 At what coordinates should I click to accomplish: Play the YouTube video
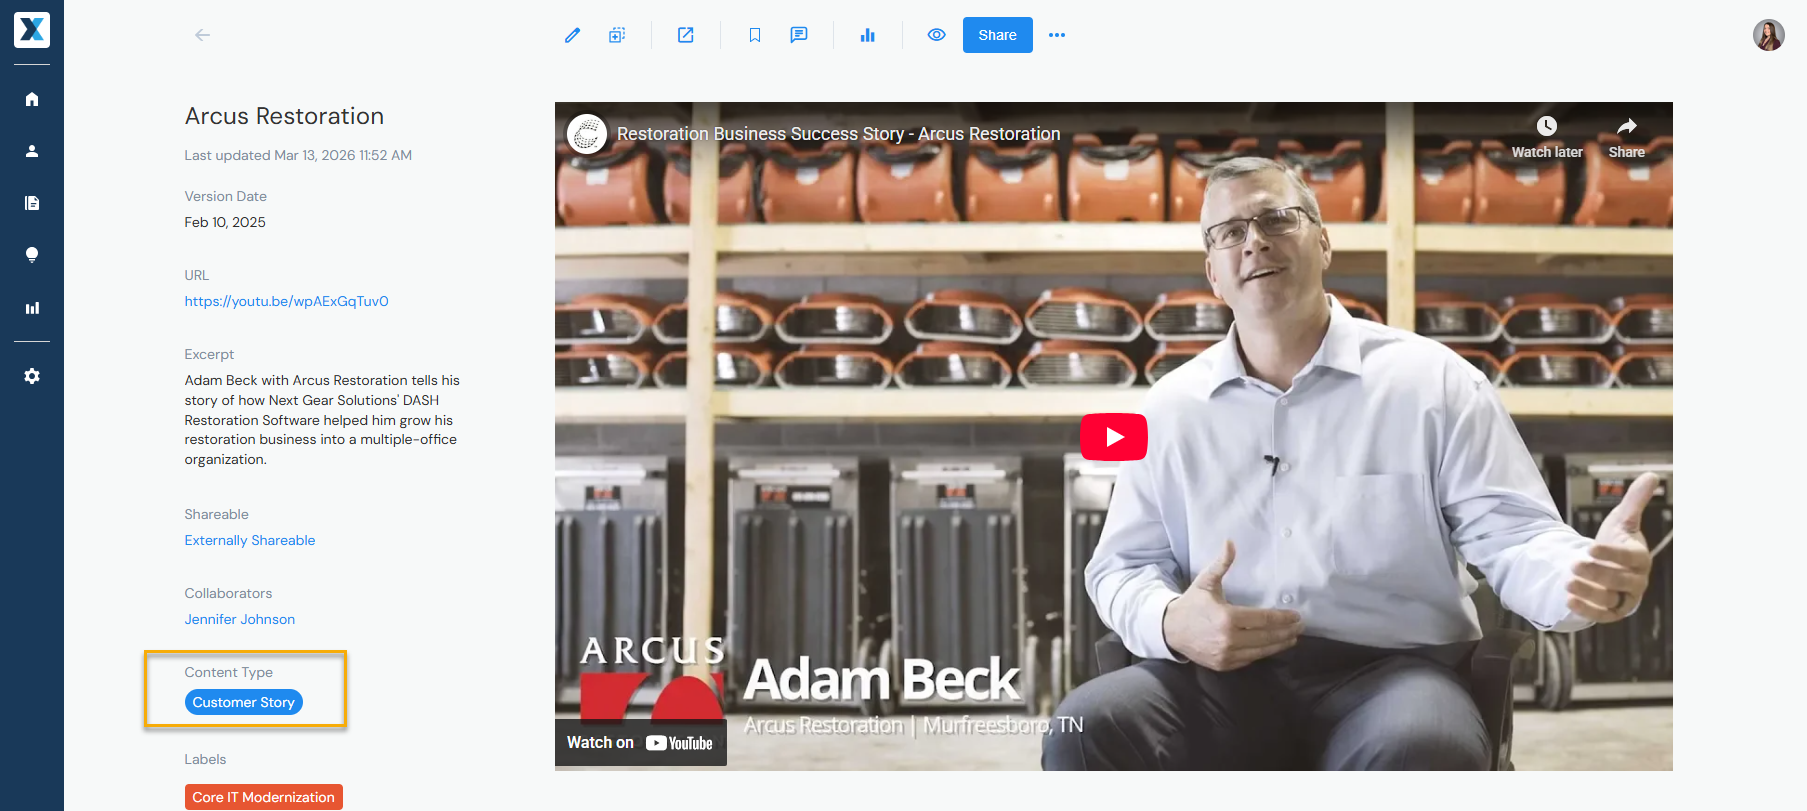tap(1114, 437)
